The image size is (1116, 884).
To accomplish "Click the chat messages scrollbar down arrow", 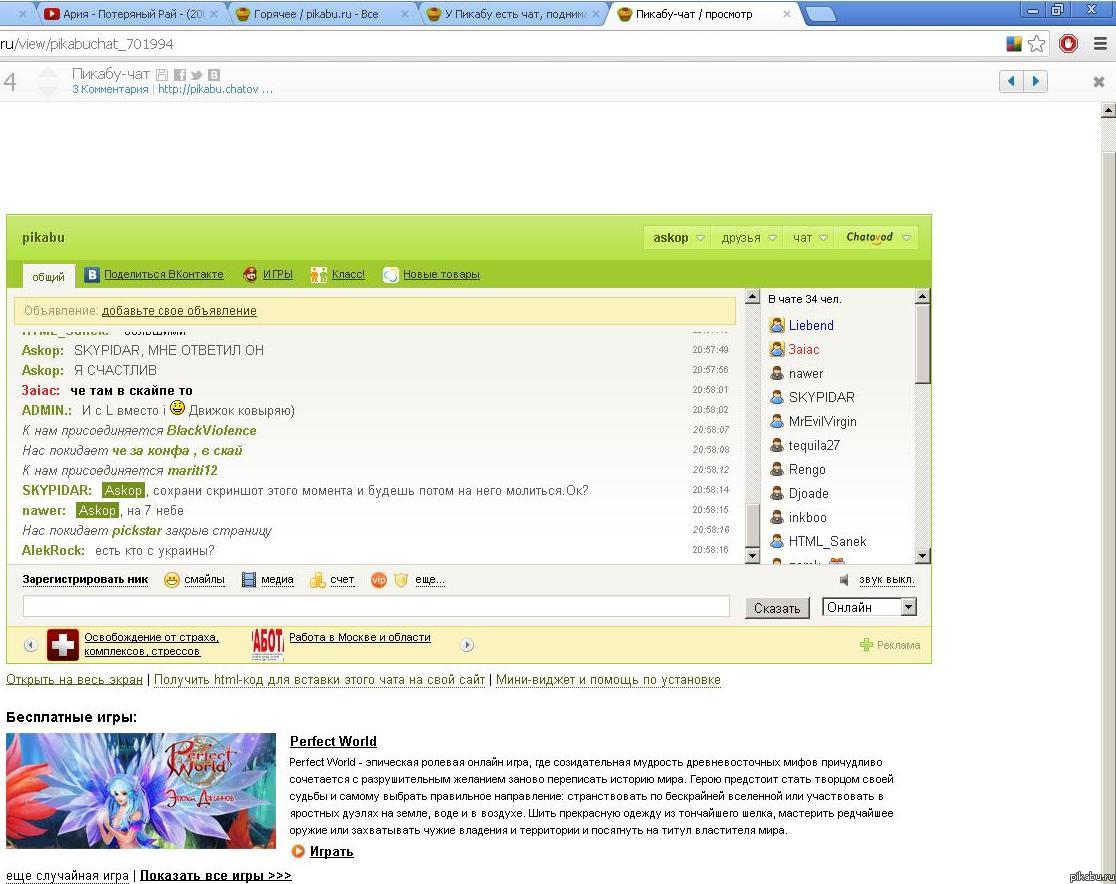I will point(752,555).
